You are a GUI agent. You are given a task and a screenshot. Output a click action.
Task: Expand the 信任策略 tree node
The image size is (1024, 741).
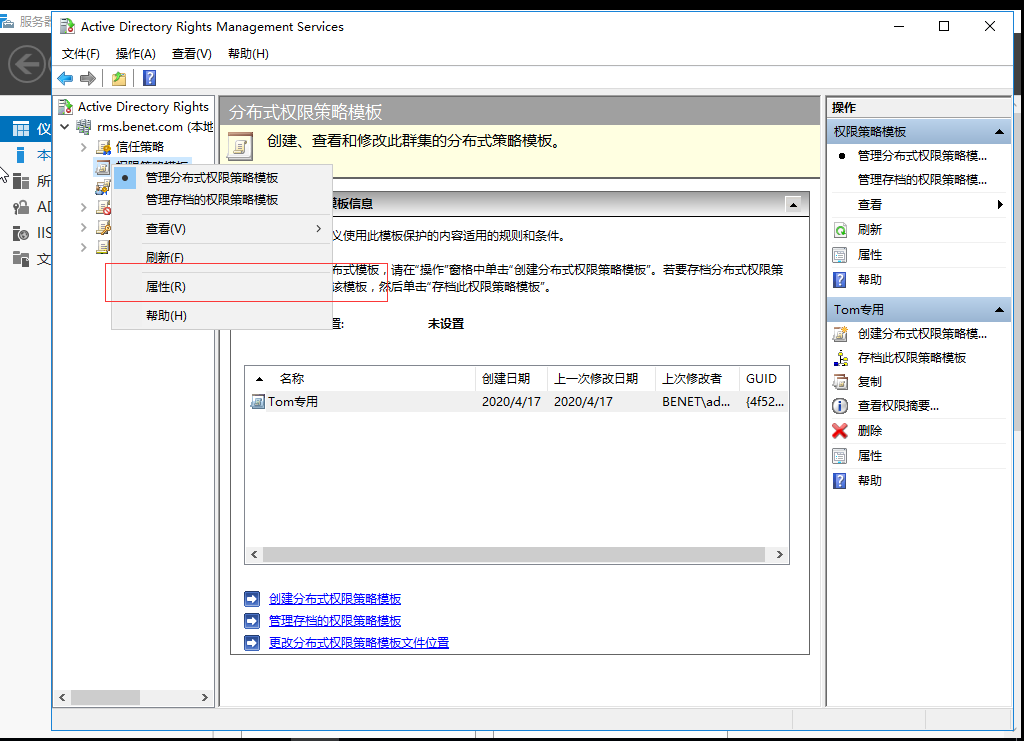coord(84,147)
